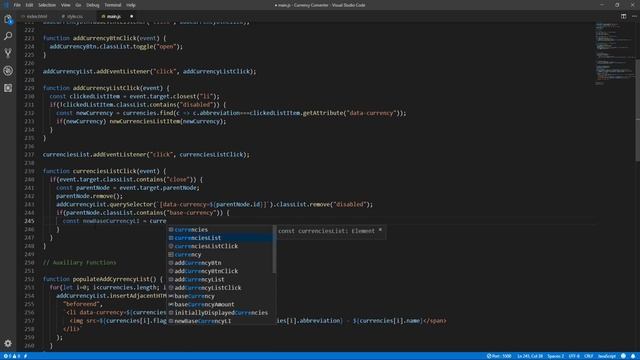Open the Debug view in activity bar

tap(8, 71)
